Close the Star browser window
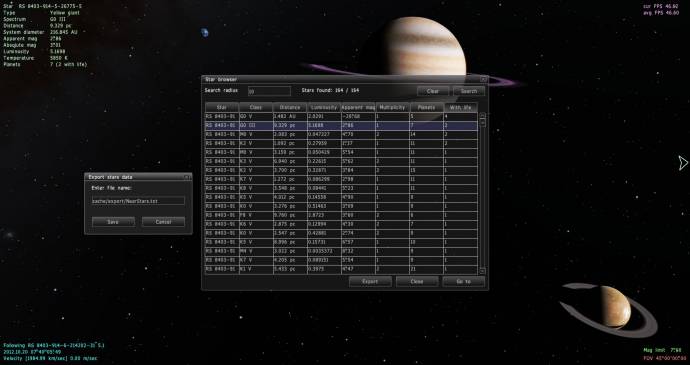The image size is (690, 365). coord(483,79)
